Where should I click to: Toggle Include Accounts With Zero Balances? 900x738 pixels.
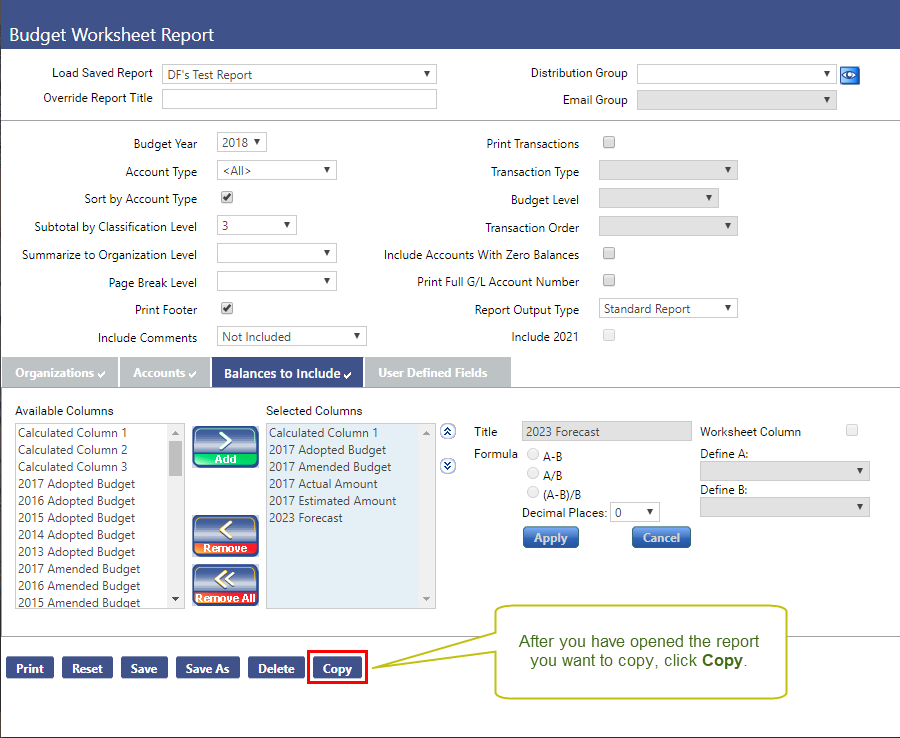[x=609, y=253]
